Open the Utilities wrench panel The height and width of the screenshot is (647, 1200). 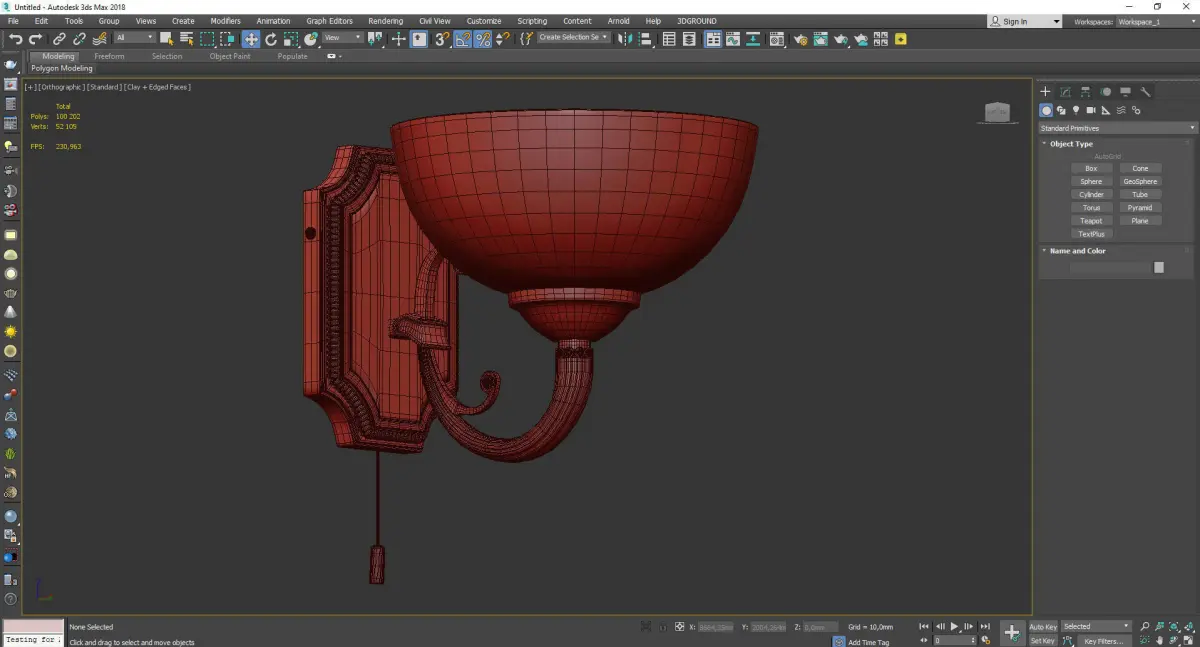pos(1146,92)
